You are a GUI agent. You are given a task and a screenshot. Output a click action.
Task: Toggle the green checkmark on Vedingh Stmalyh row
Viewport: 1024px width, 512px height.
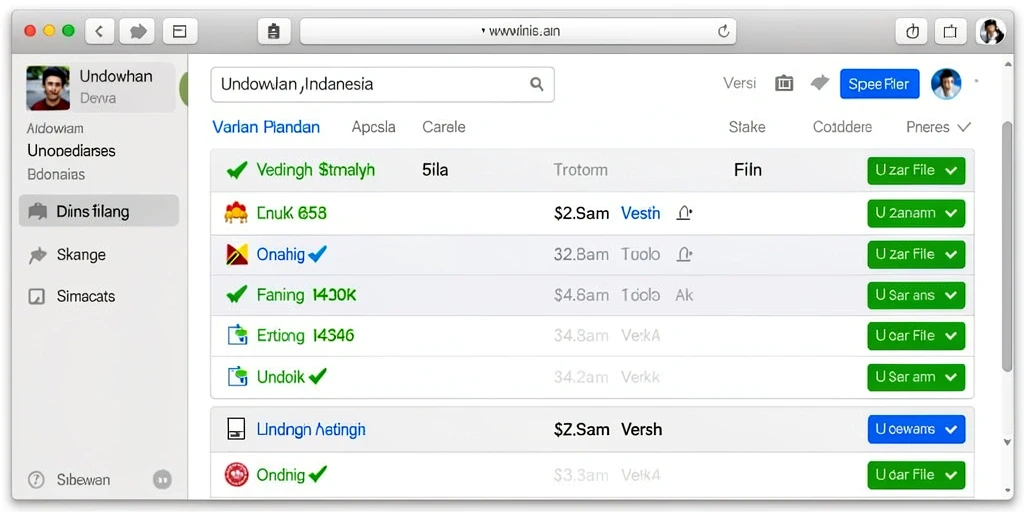[236, 170]
